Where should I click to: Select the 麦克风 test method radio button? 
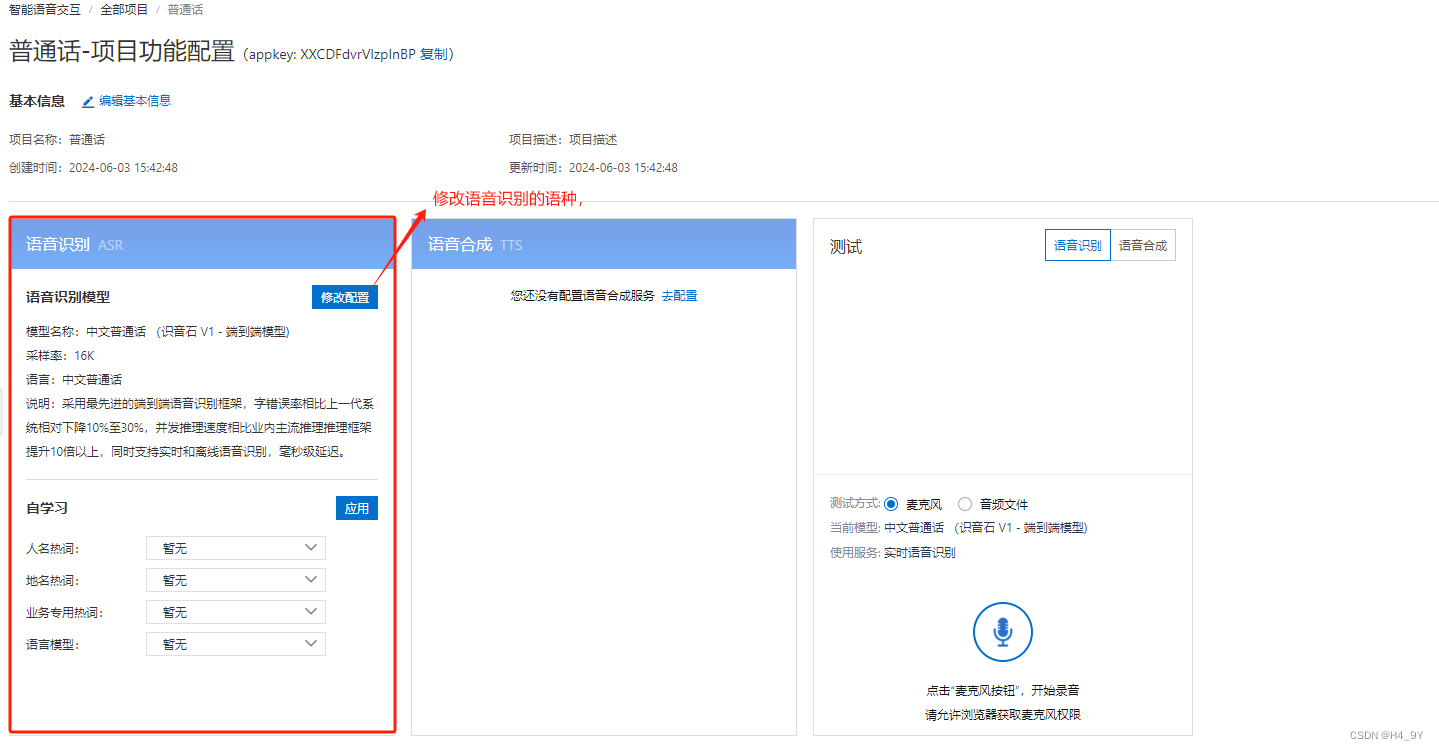(890, 503)
